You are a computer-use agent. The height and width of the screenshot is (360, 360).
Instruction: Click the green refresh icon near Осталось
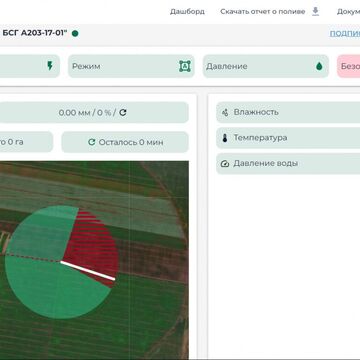pos(92,142)
